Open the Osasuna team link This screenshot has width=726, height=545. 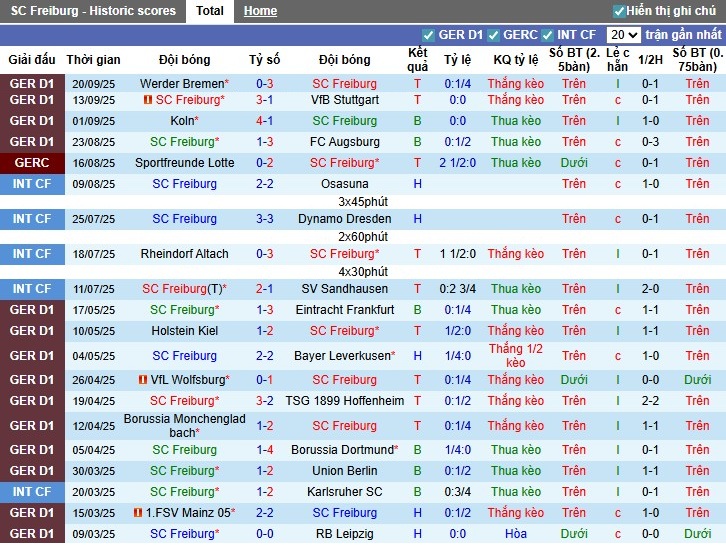click(x=344, y=184)
